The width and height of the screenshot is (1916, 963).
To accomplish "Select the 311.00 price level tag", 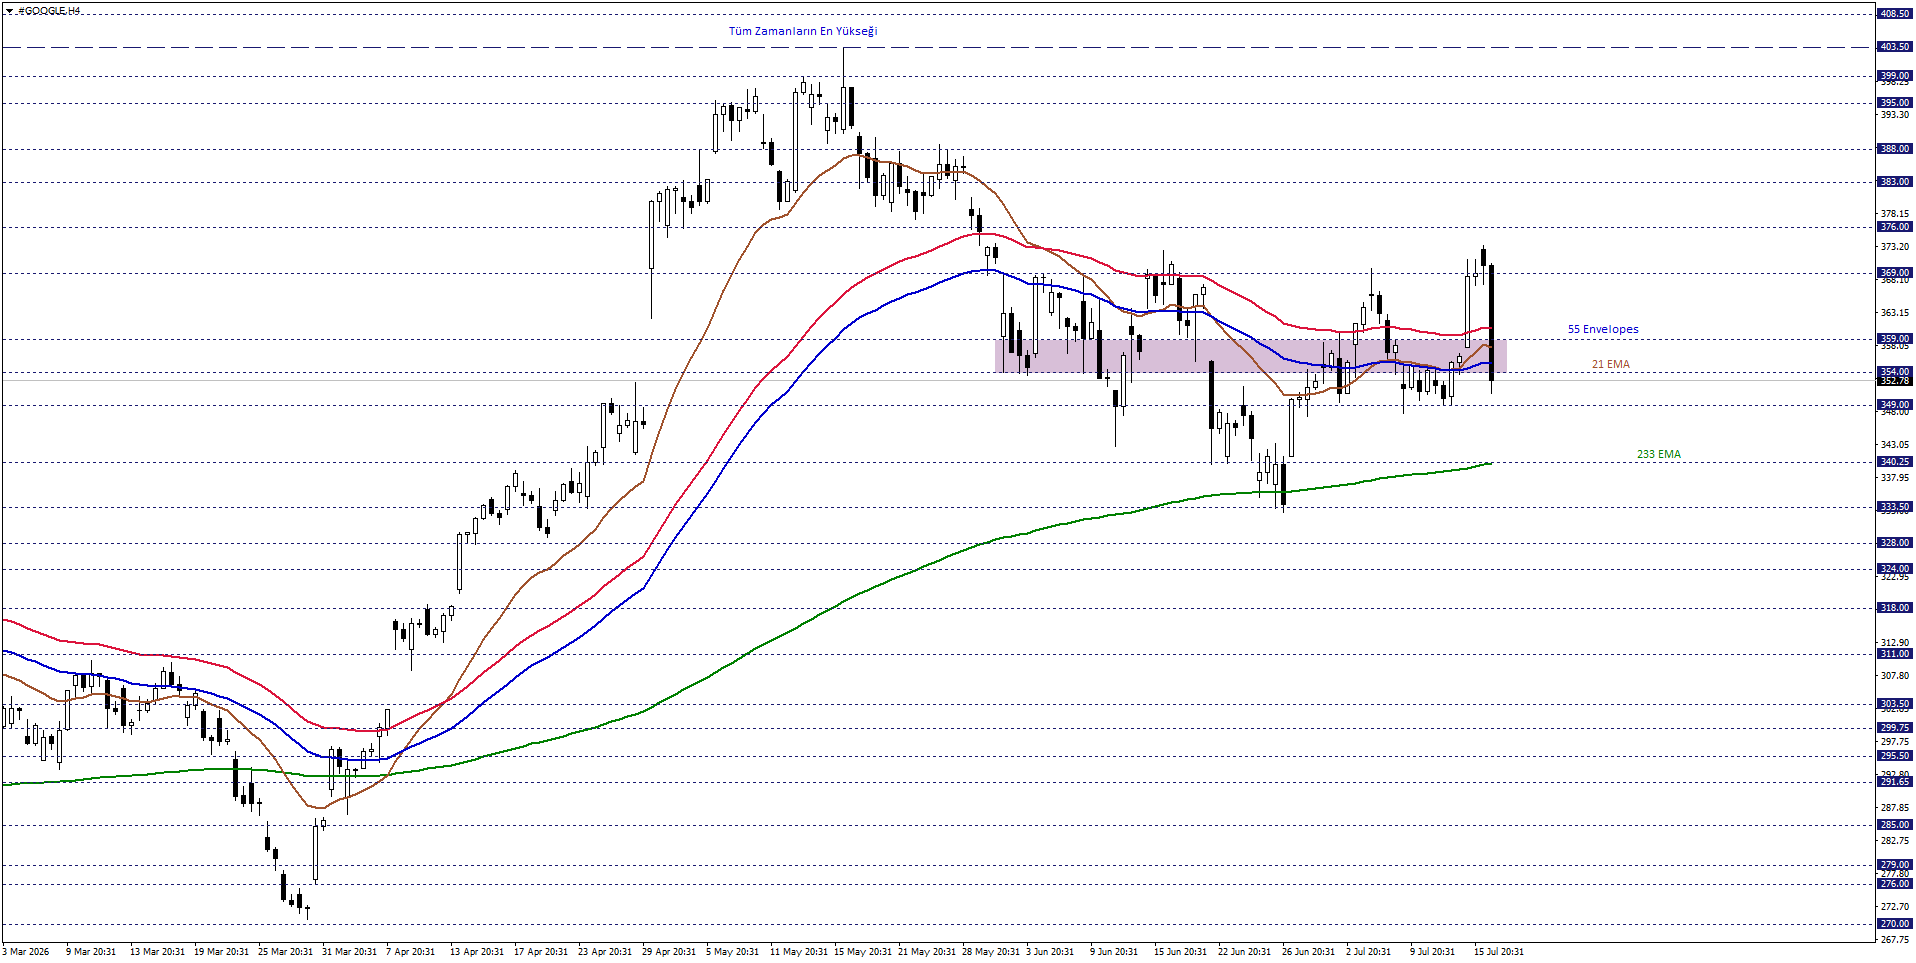I will tap(1895, 654).
